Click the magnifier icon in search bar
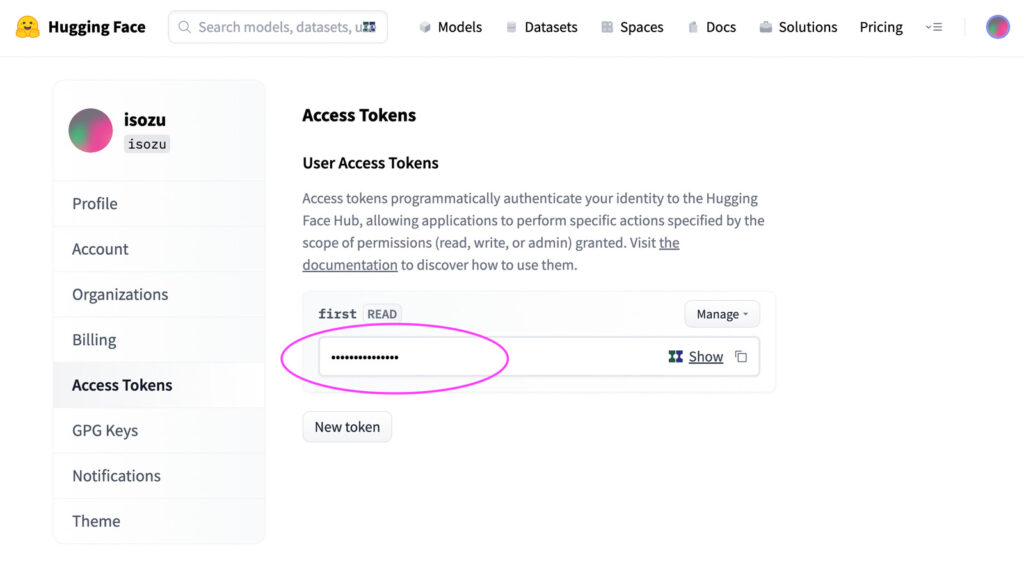This screenshot has height=573, width=1024. point(184,27)
